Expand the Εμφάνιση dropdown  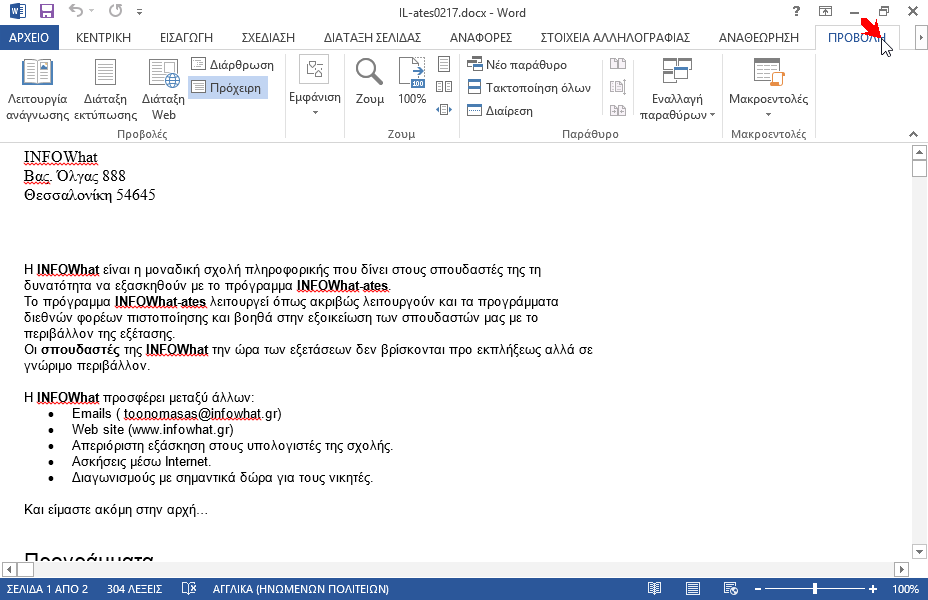click(315, 87)
